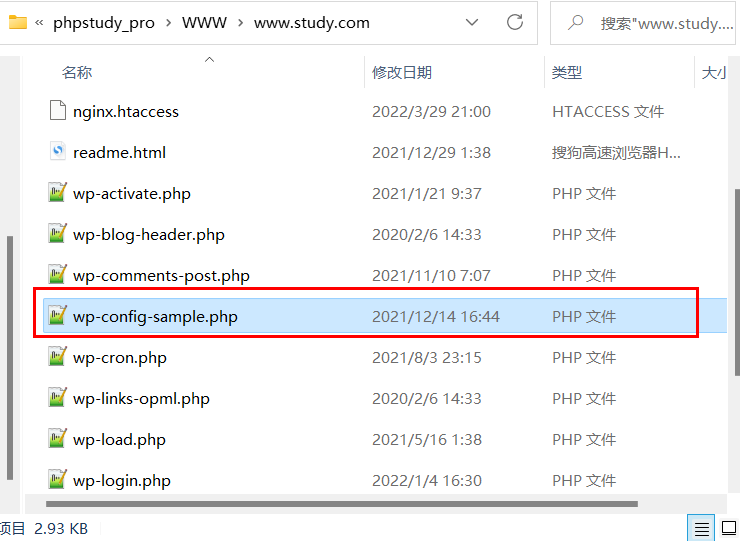The width and height of the screenshot is (740, 541).
Task: Click the 搜狗高速浏览器H... type cell
Action: [x=616, y=153]
